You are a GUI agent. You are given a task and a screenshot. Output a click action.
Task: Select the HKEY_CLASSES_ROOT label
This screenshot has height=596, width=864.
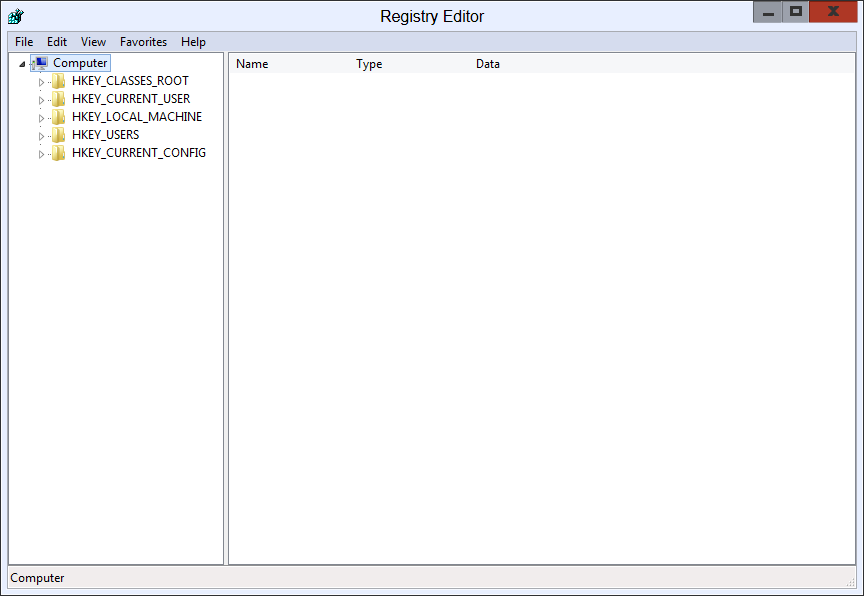pos(130,81)
